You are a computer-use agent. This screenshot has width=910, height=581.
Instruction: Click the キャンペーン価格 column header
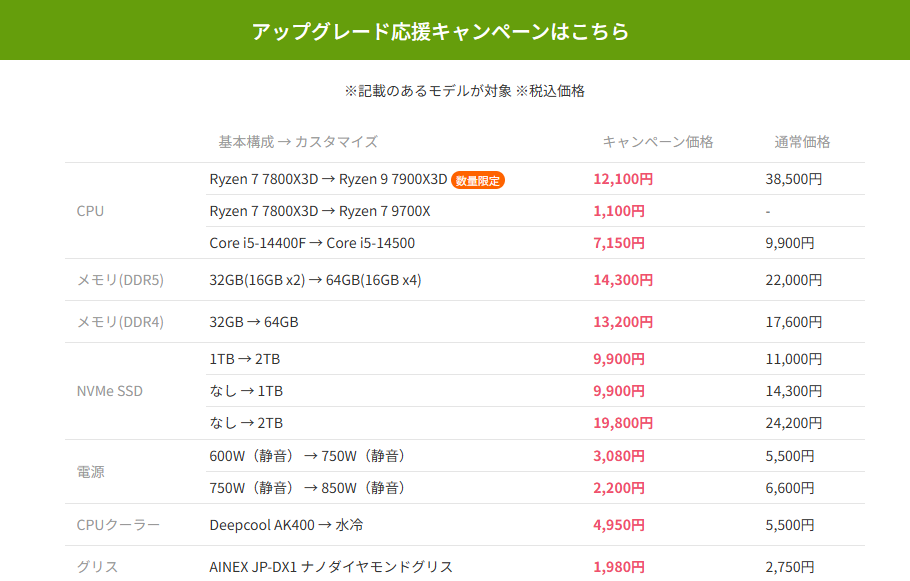click(x=658, y=141)
